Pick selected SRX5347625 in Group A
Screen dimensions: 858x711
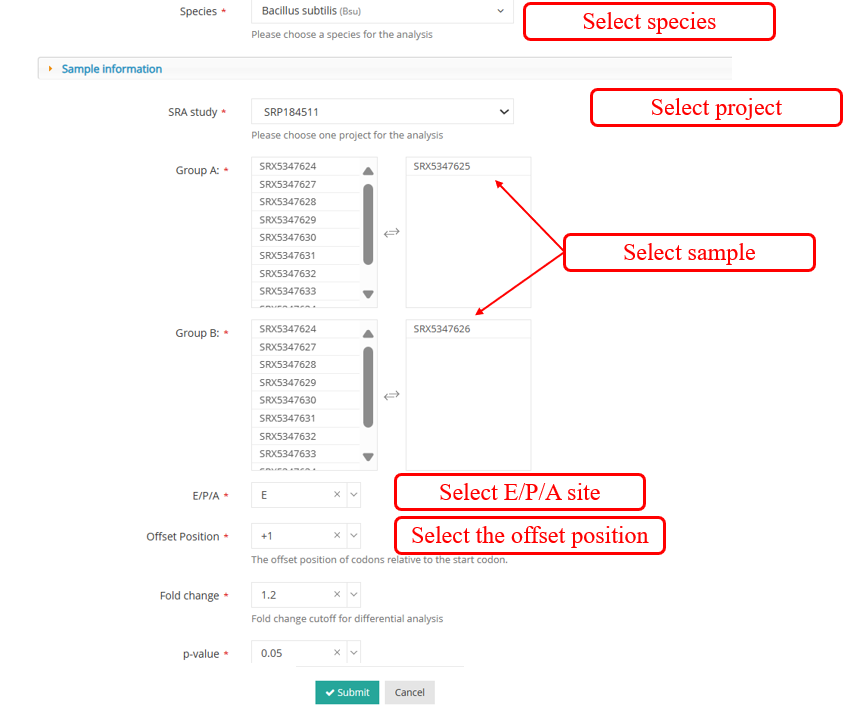[442, 167]
